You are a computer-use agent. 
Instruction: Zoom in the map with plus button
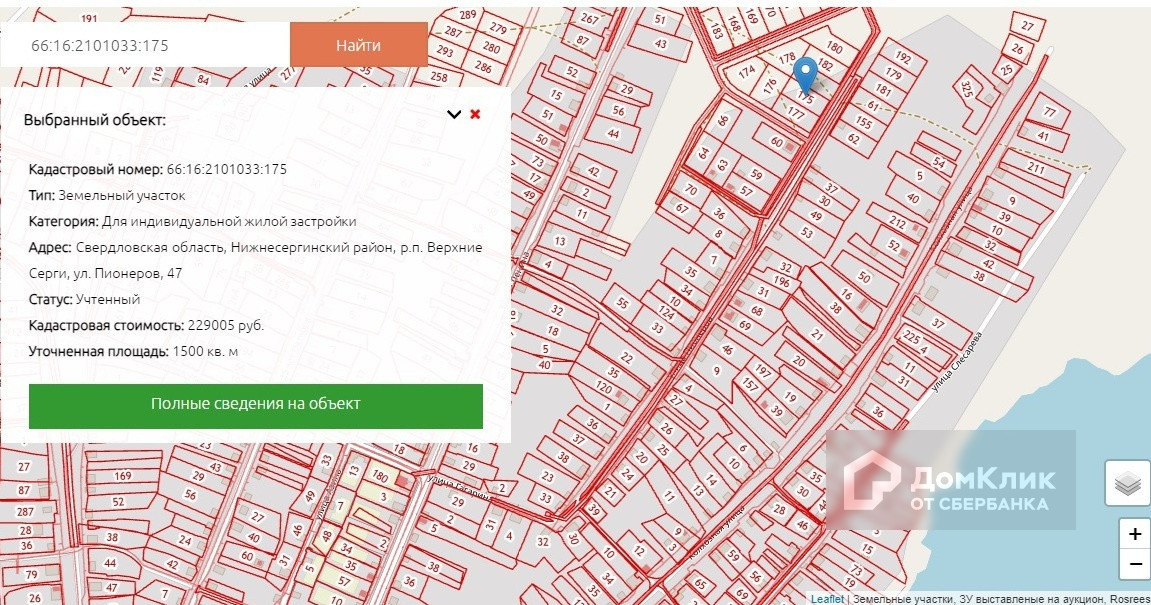[1134, 535]
